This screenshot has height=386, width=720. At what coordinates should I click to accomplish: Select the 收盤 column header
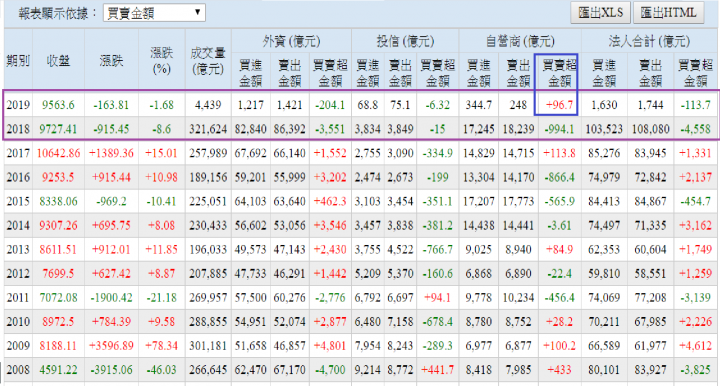58,61
